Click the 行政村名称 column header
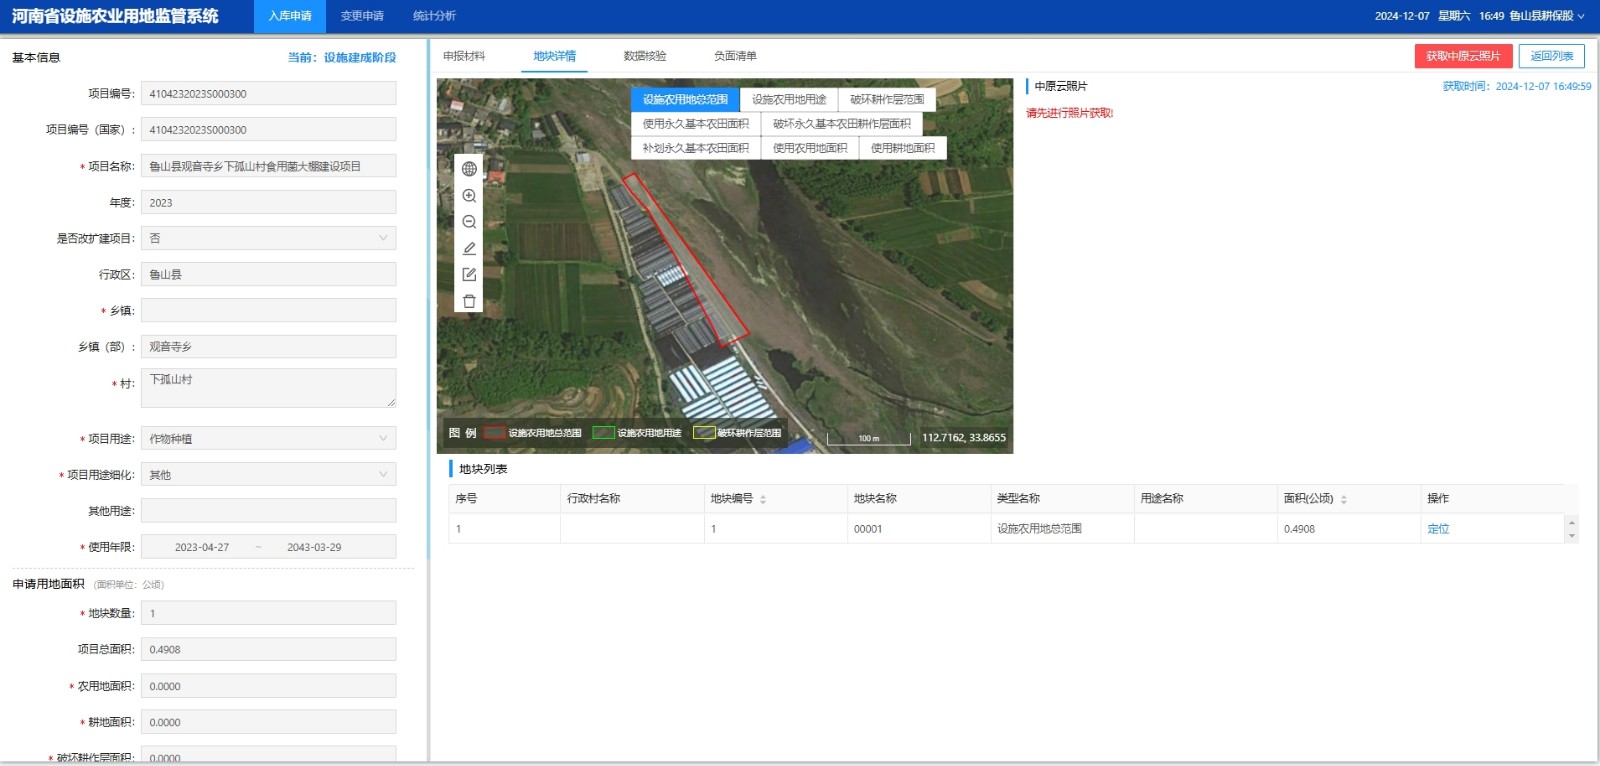The width and height of the screenshot is (1600, 766). [x=632, y=498]
